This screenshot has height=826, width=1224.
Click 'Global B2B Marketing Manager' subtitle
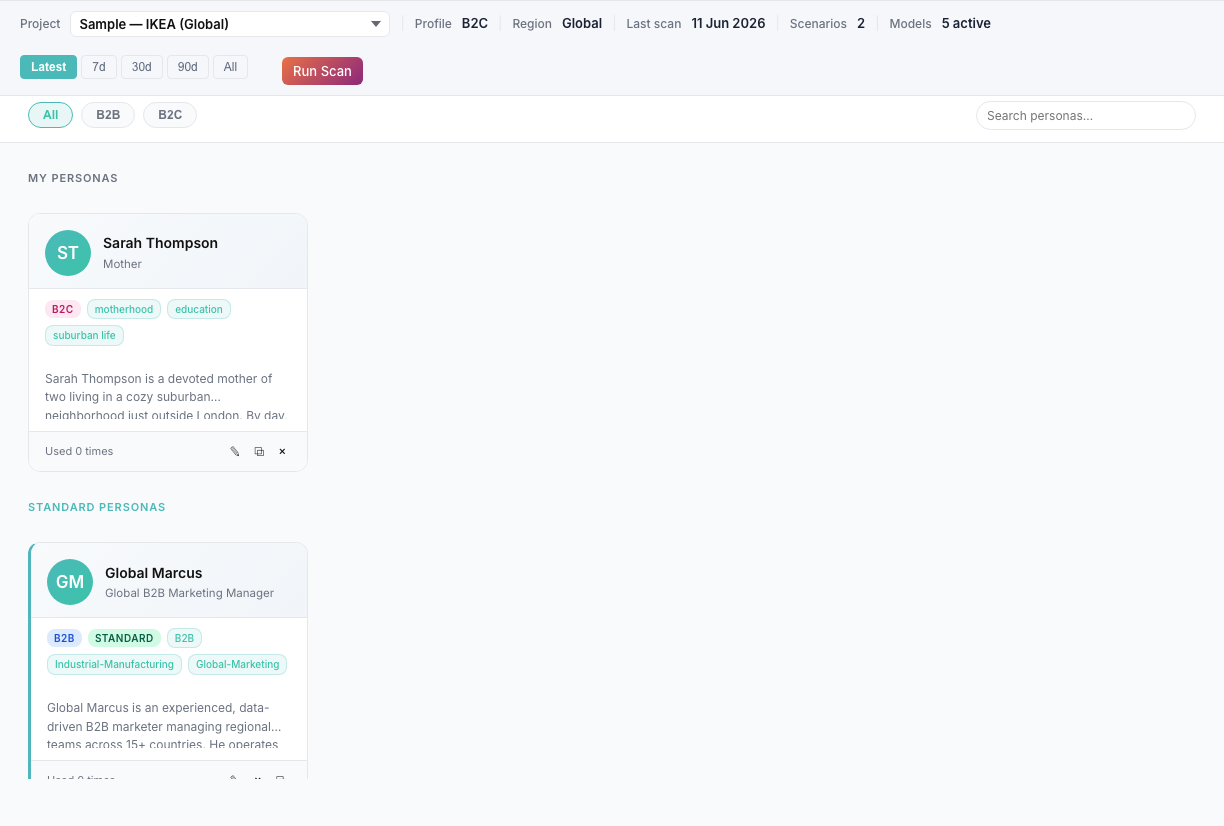click(x=189, y=593)
